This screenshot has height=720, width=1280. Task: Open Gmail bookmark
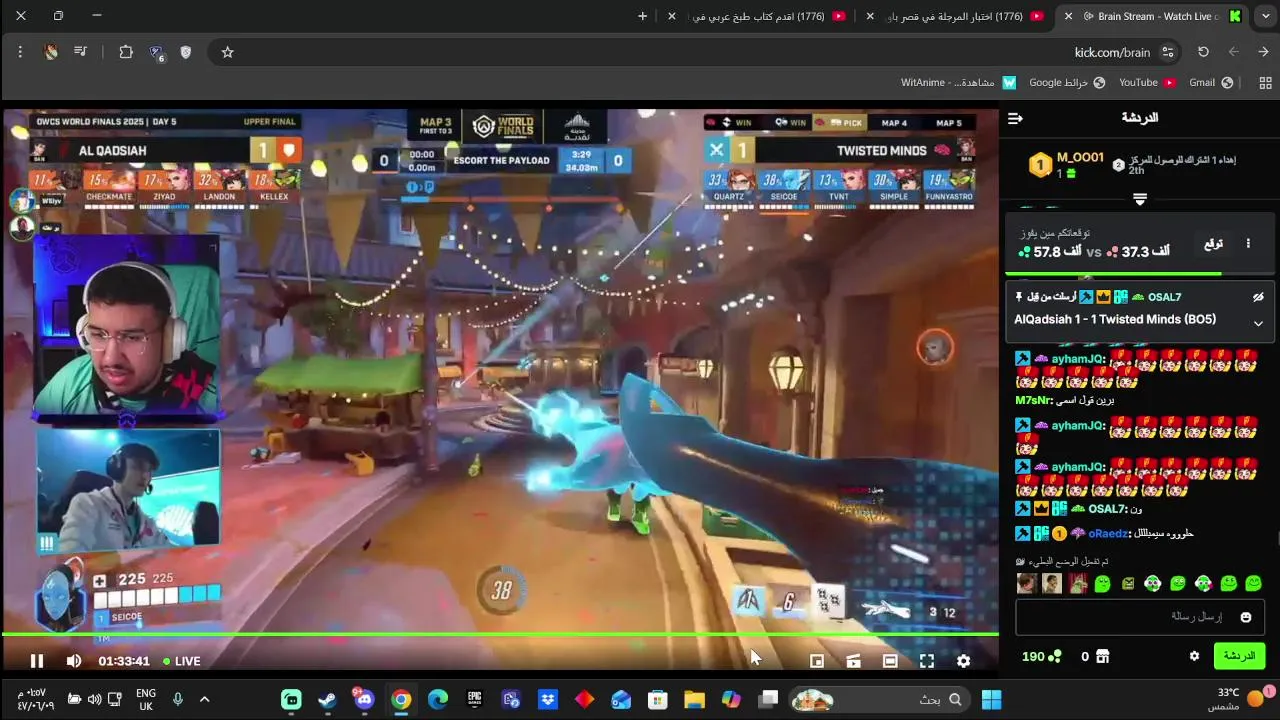coord(1211,83)
